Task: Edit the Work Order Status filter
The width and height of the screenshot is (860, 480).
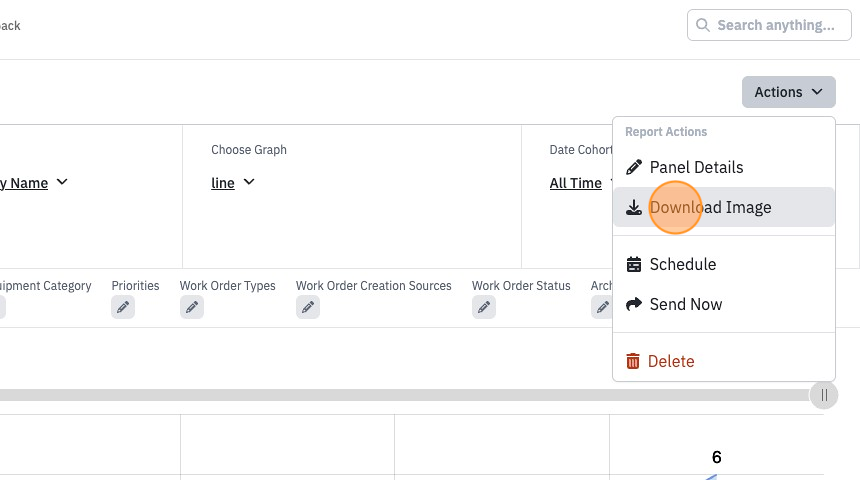Action: (x=484, y=307)
